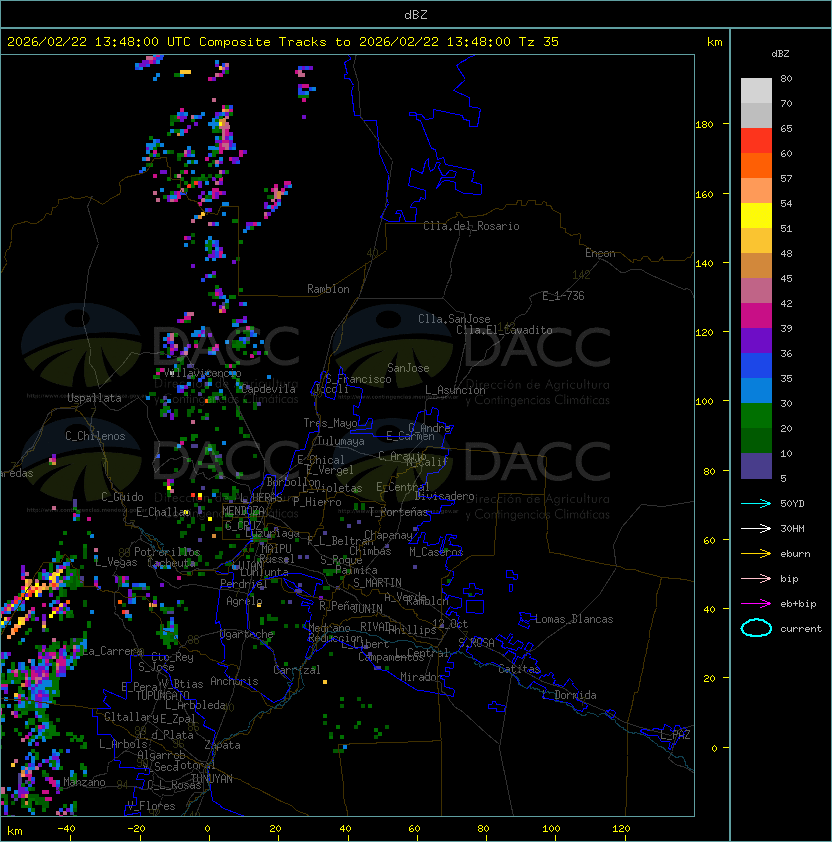This screenshot has width=832, height=842.
Task: Click the 'Catitas' map label
Action: pyautogui.click(x=519, y=669)
